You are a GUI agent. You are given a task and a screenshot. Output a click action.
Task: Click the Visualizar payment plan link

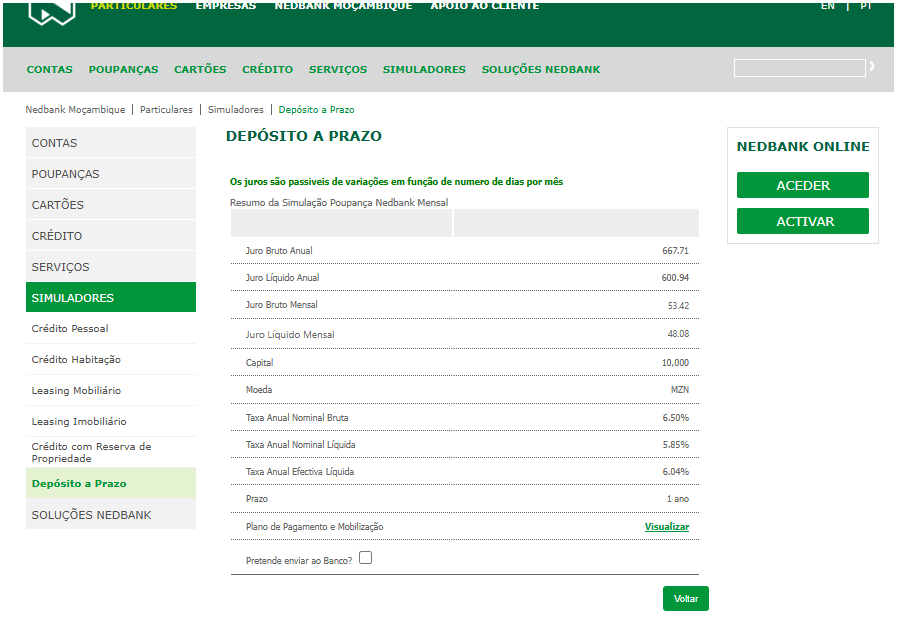click(666, 526)
